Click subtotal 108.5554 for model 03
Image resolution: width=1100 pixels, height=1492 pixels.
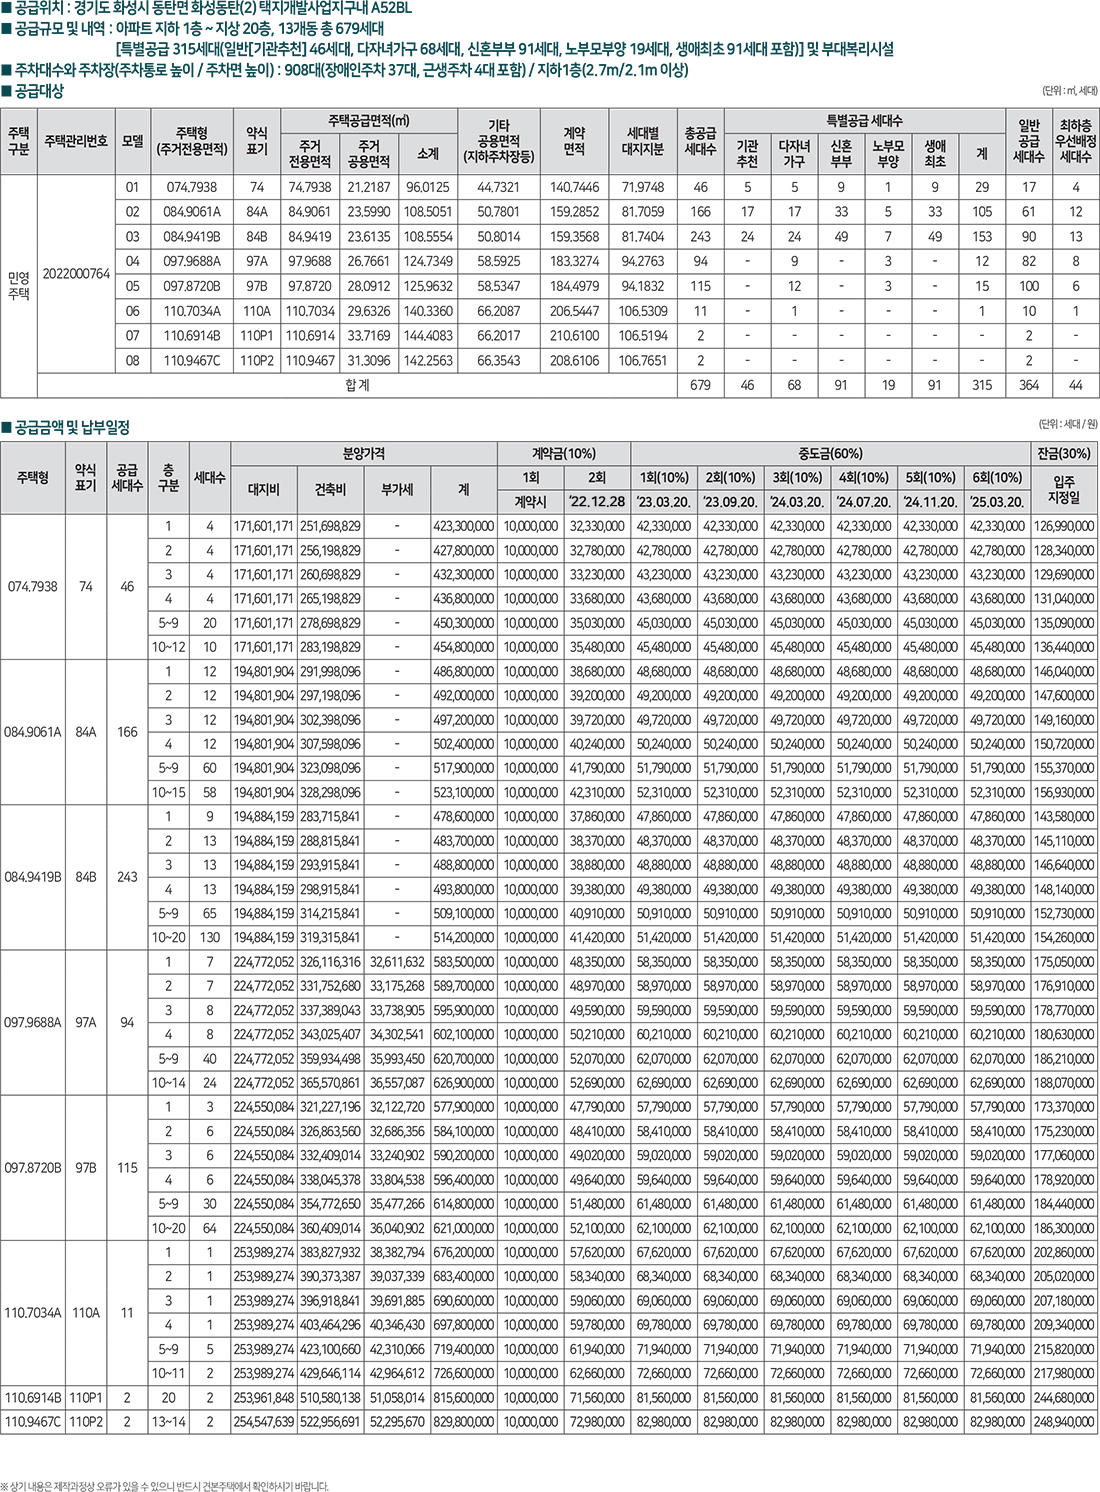pos(428,237)
